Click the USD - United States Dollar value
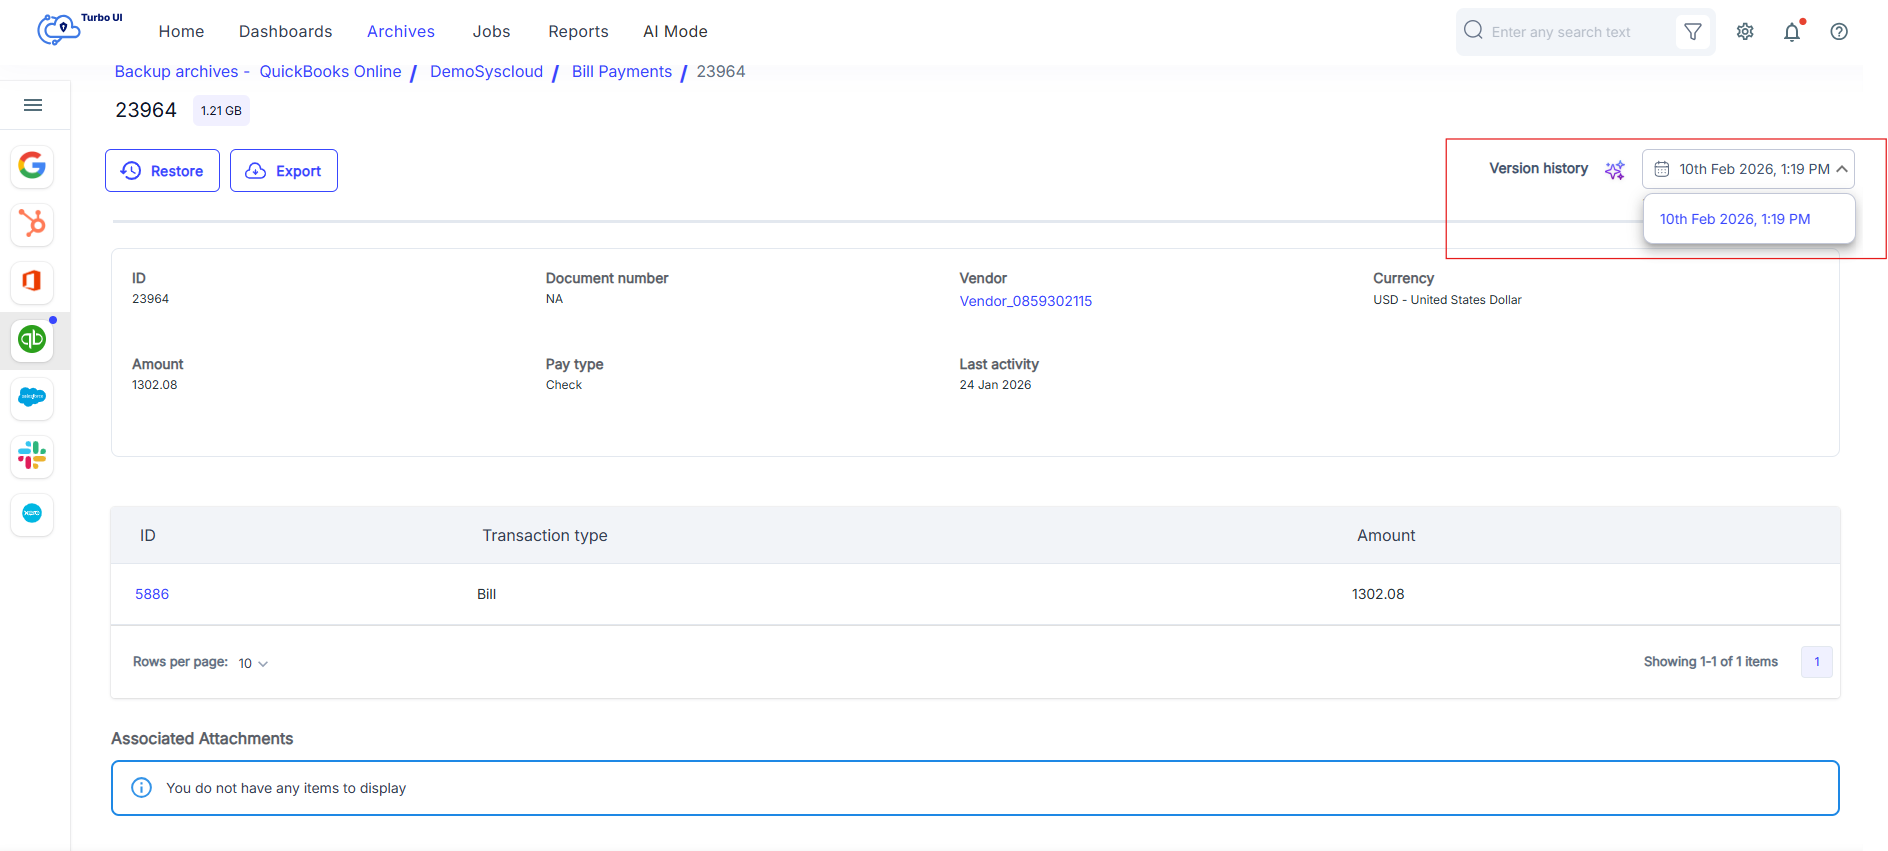Viewport: 1888px width, 851px height. 1447,300
